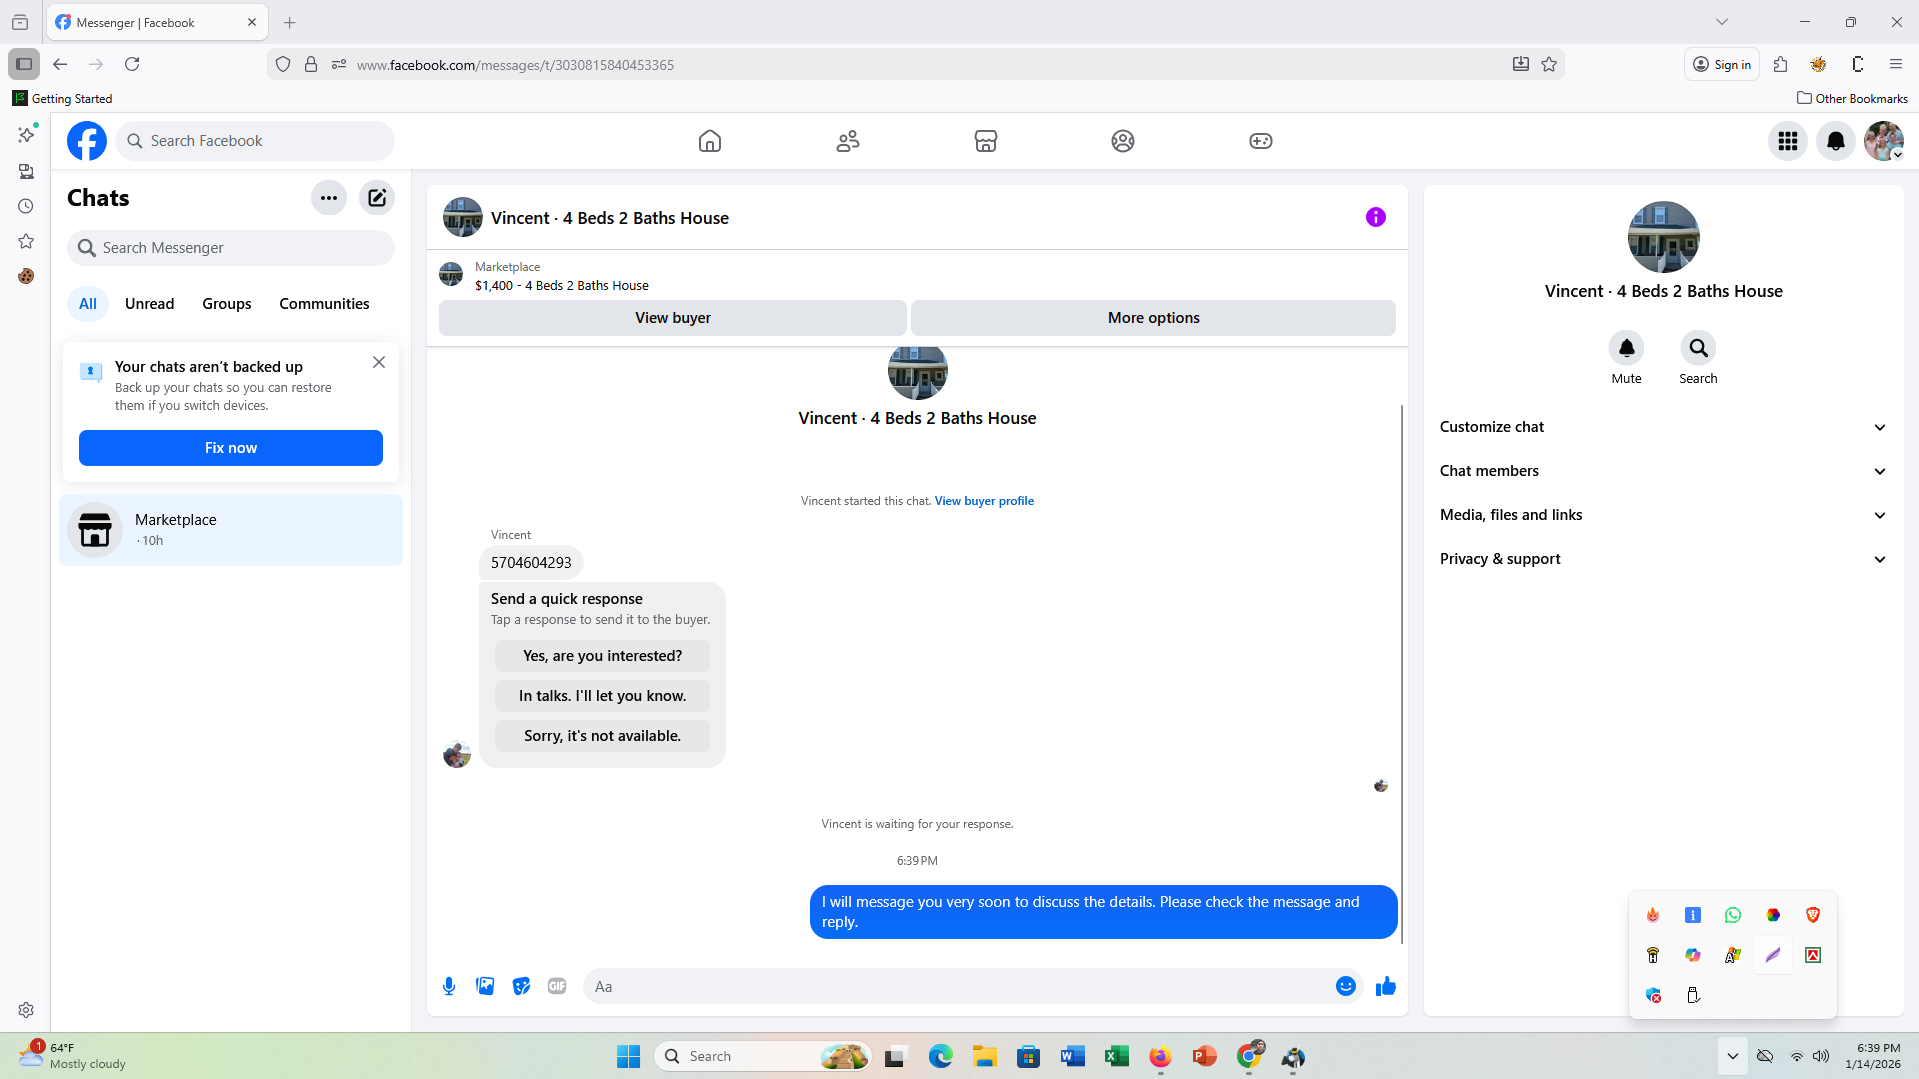Focus the Search Facebook field
Image resolution: width=1919 pixels, height=1079 pixels.
pyautogui.click(x=255, y=141)
